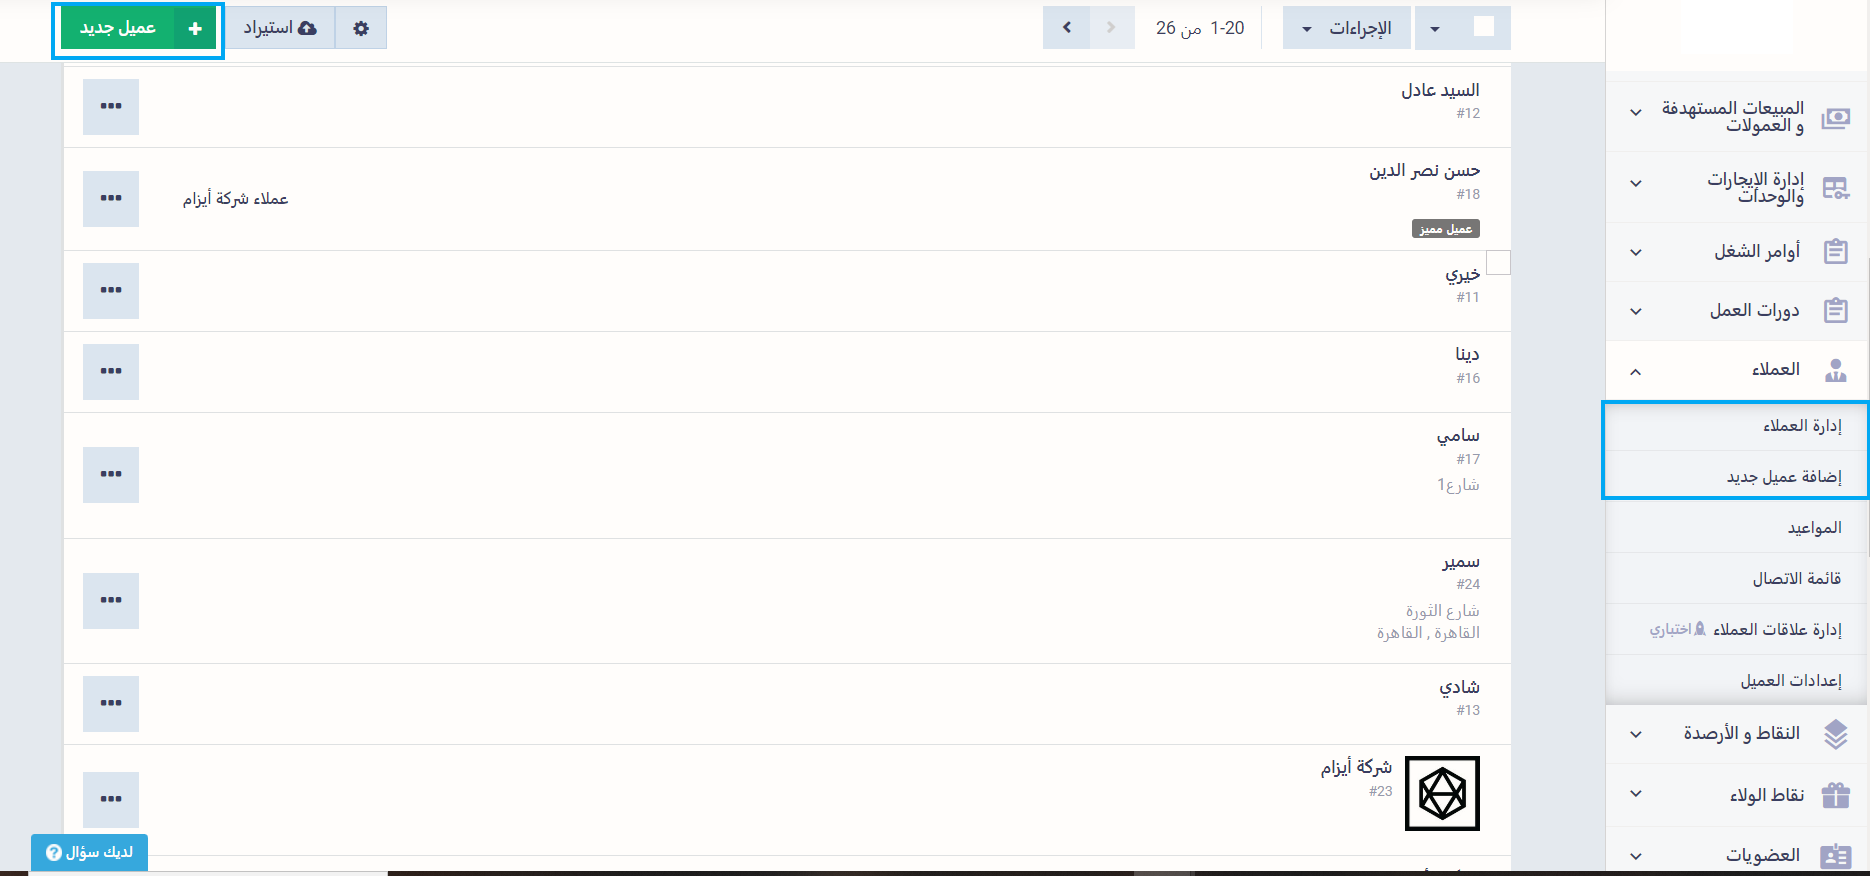Open the الإجراءات actions dropdown

coord(1347,28)
